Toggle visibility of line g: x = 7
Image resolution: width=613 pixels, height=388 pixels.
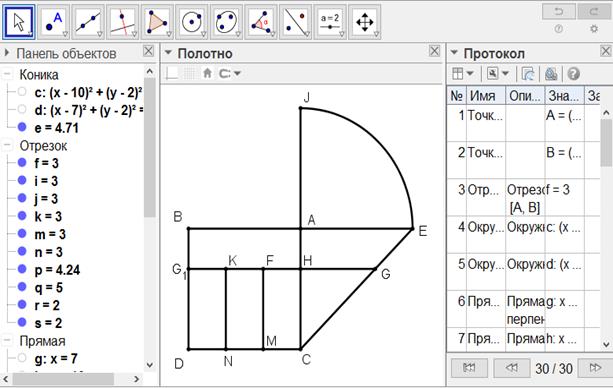[x=22, y=358]
